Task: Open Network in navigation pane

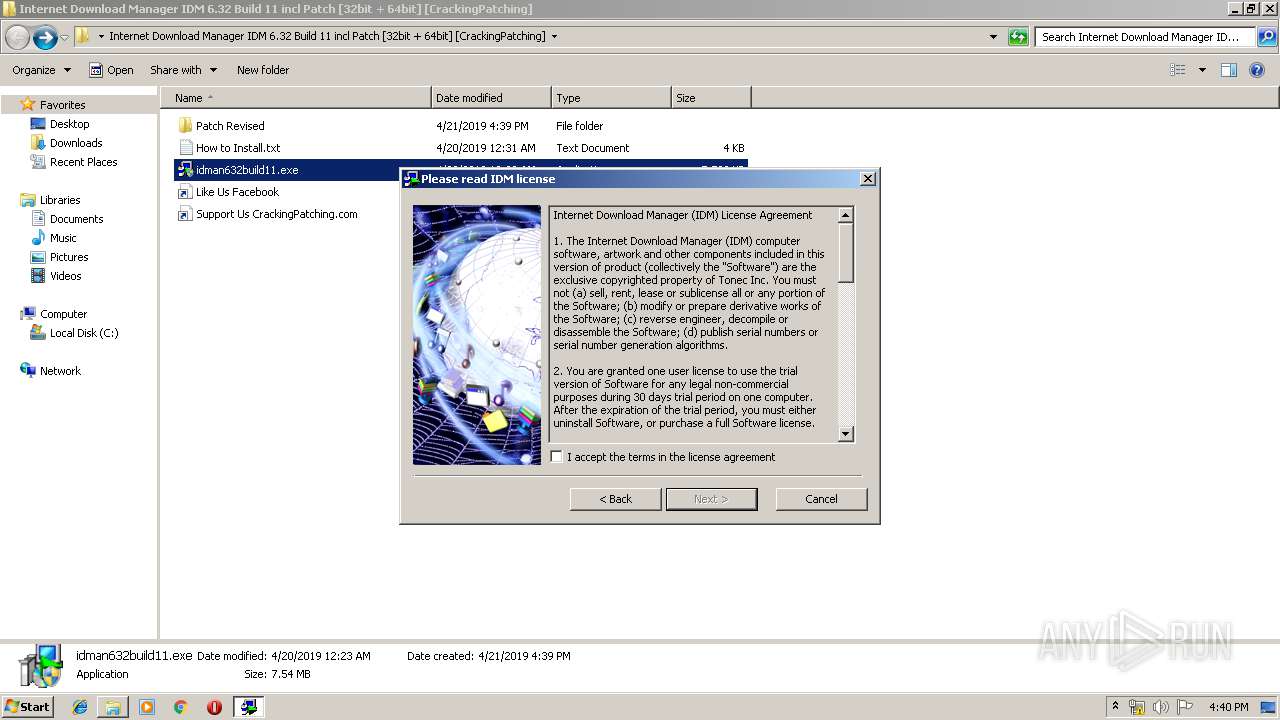Action: pos(60,371)
